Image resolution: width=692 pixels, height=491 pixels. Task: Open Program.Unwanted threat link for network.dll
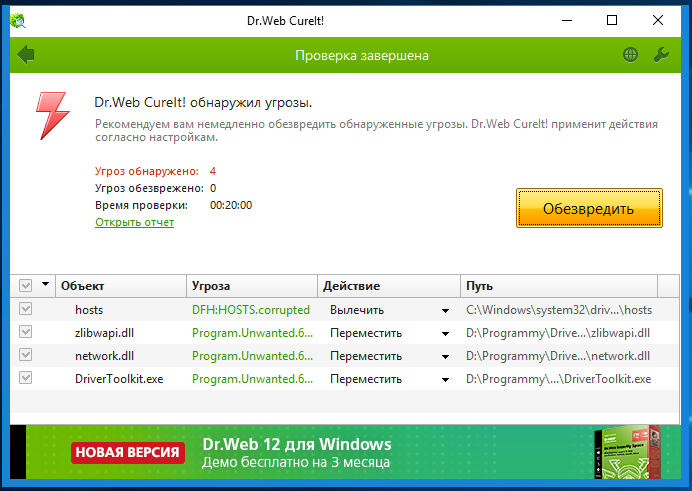(252, 356)
